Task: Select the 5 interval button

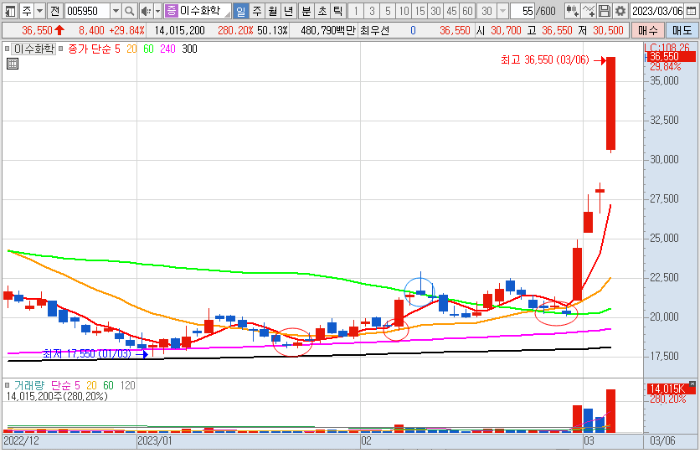Action: tap(388, 10)
